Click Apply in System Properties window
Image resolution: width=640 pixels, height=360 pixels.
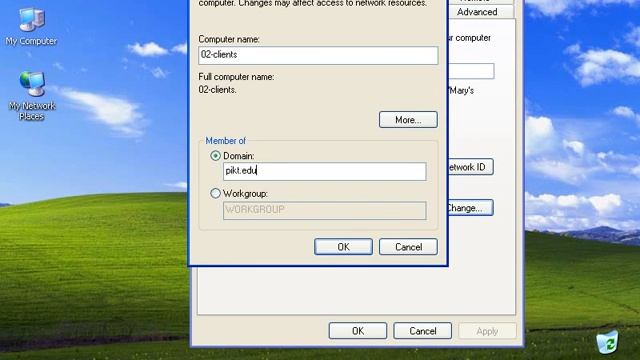487,331
